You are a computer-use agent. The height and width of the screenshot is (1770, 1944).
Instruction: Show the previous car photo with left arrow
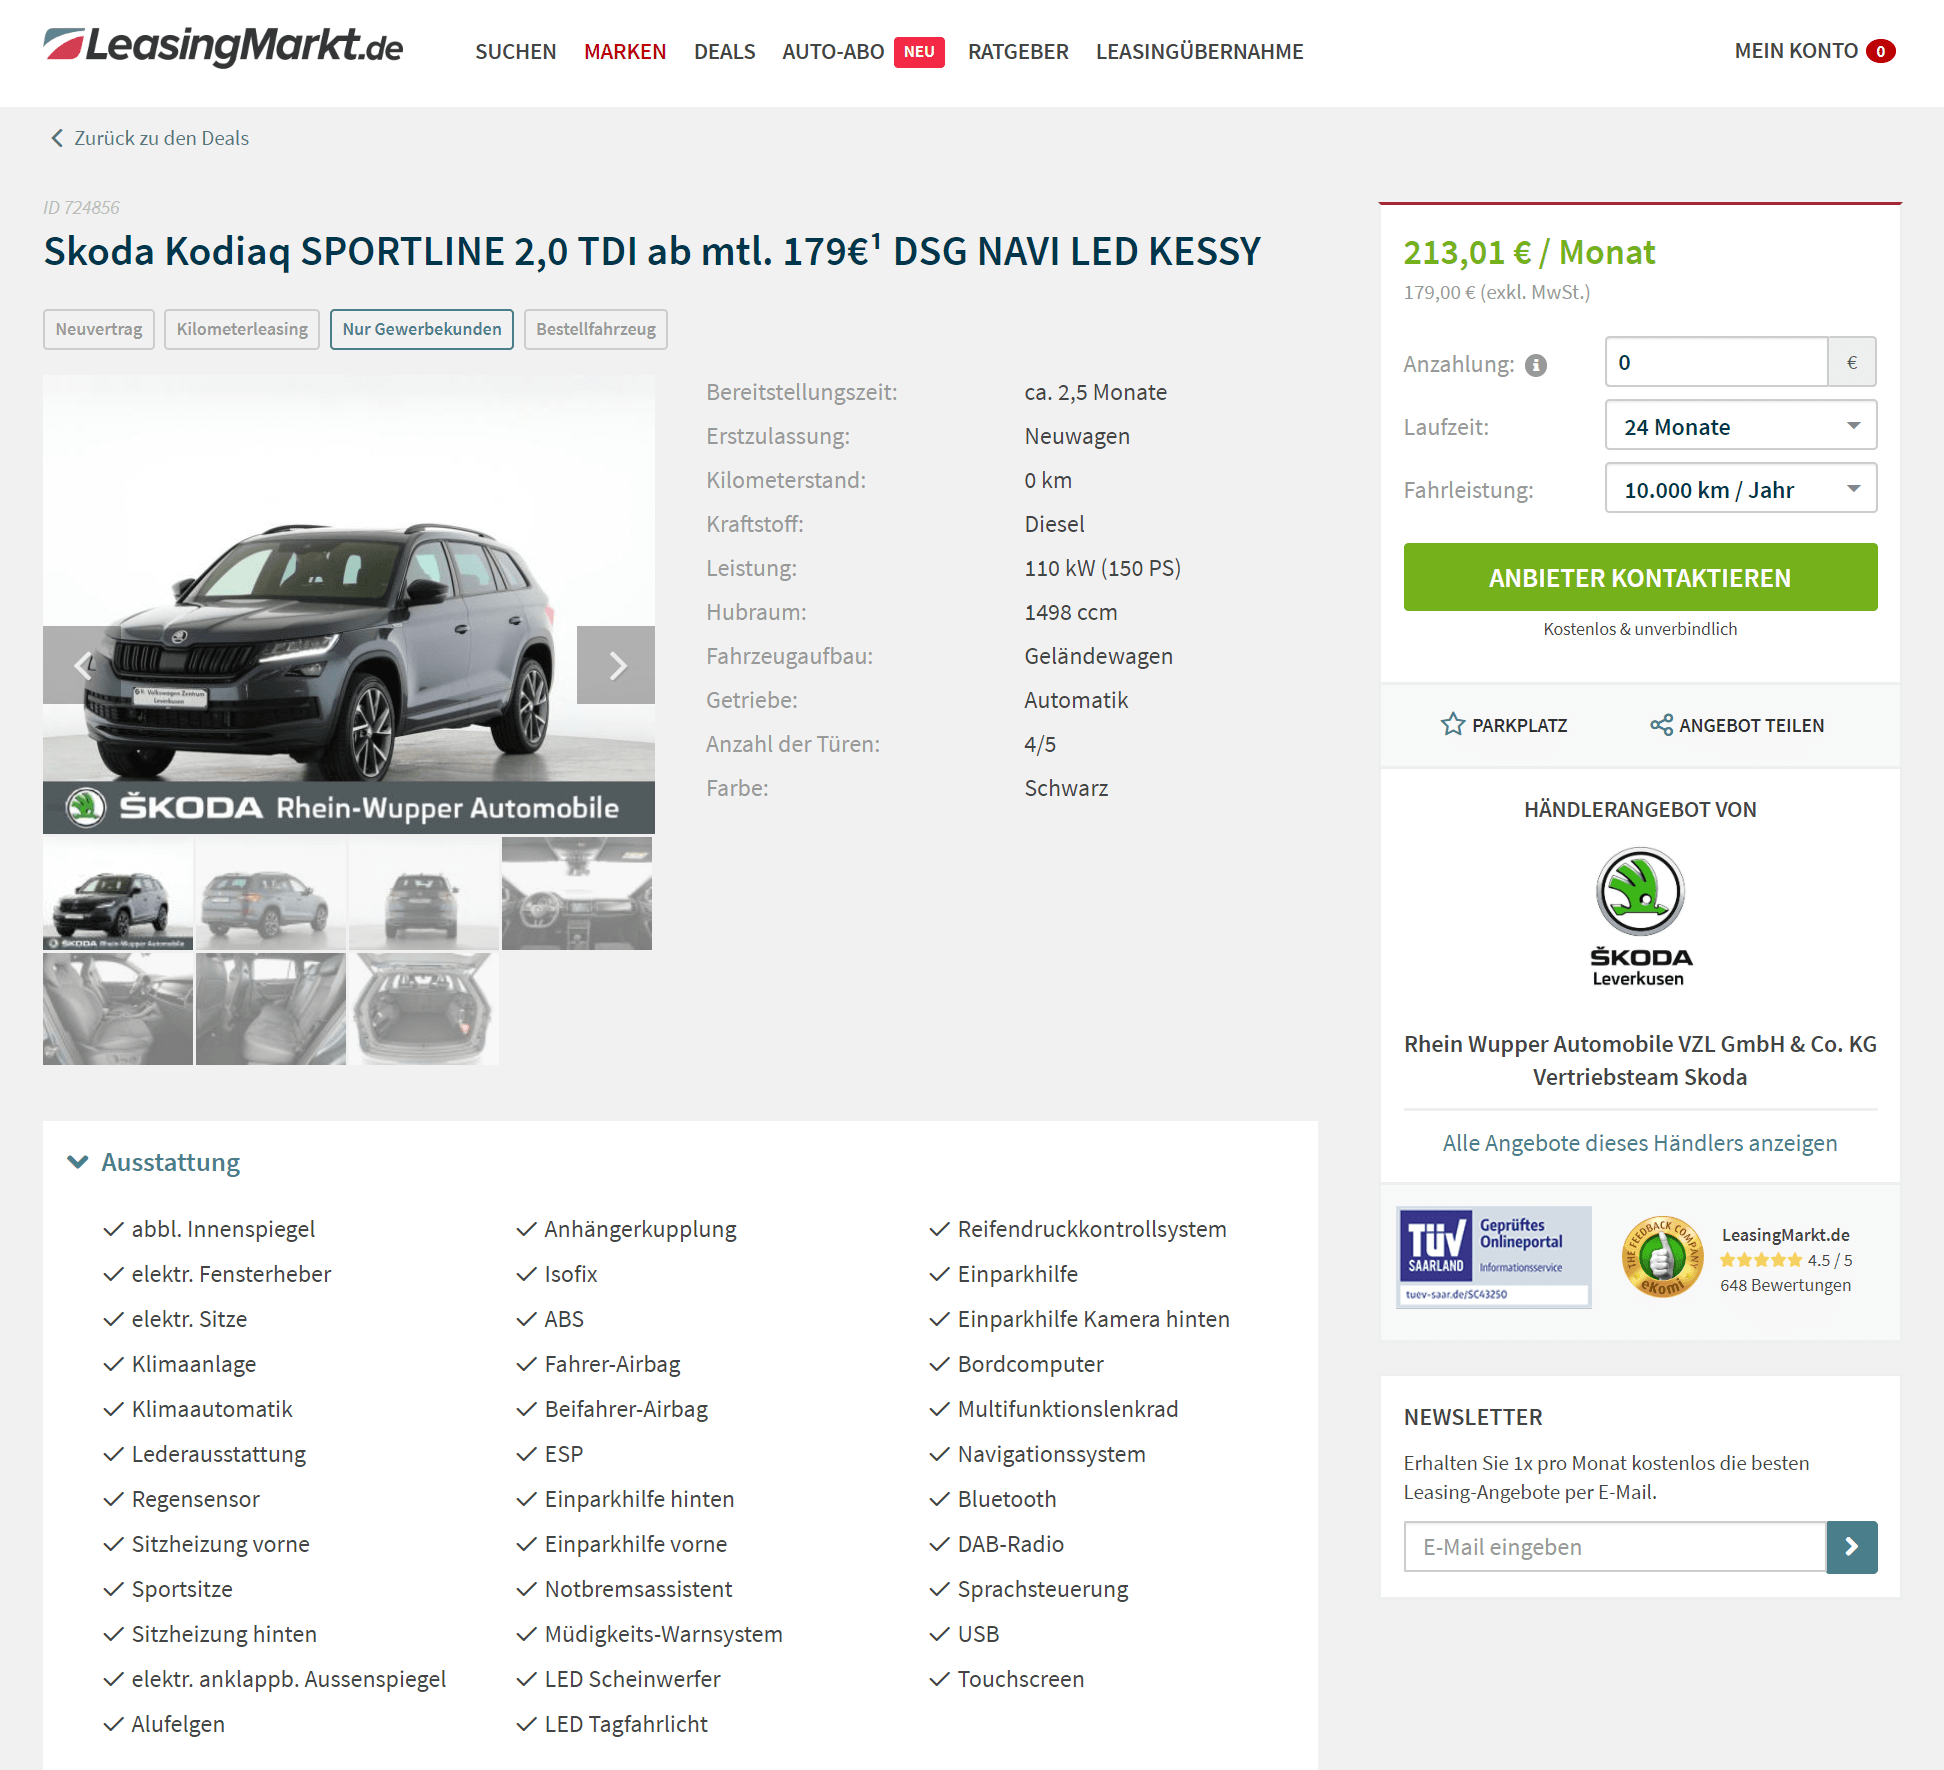[x=82, y=665]
